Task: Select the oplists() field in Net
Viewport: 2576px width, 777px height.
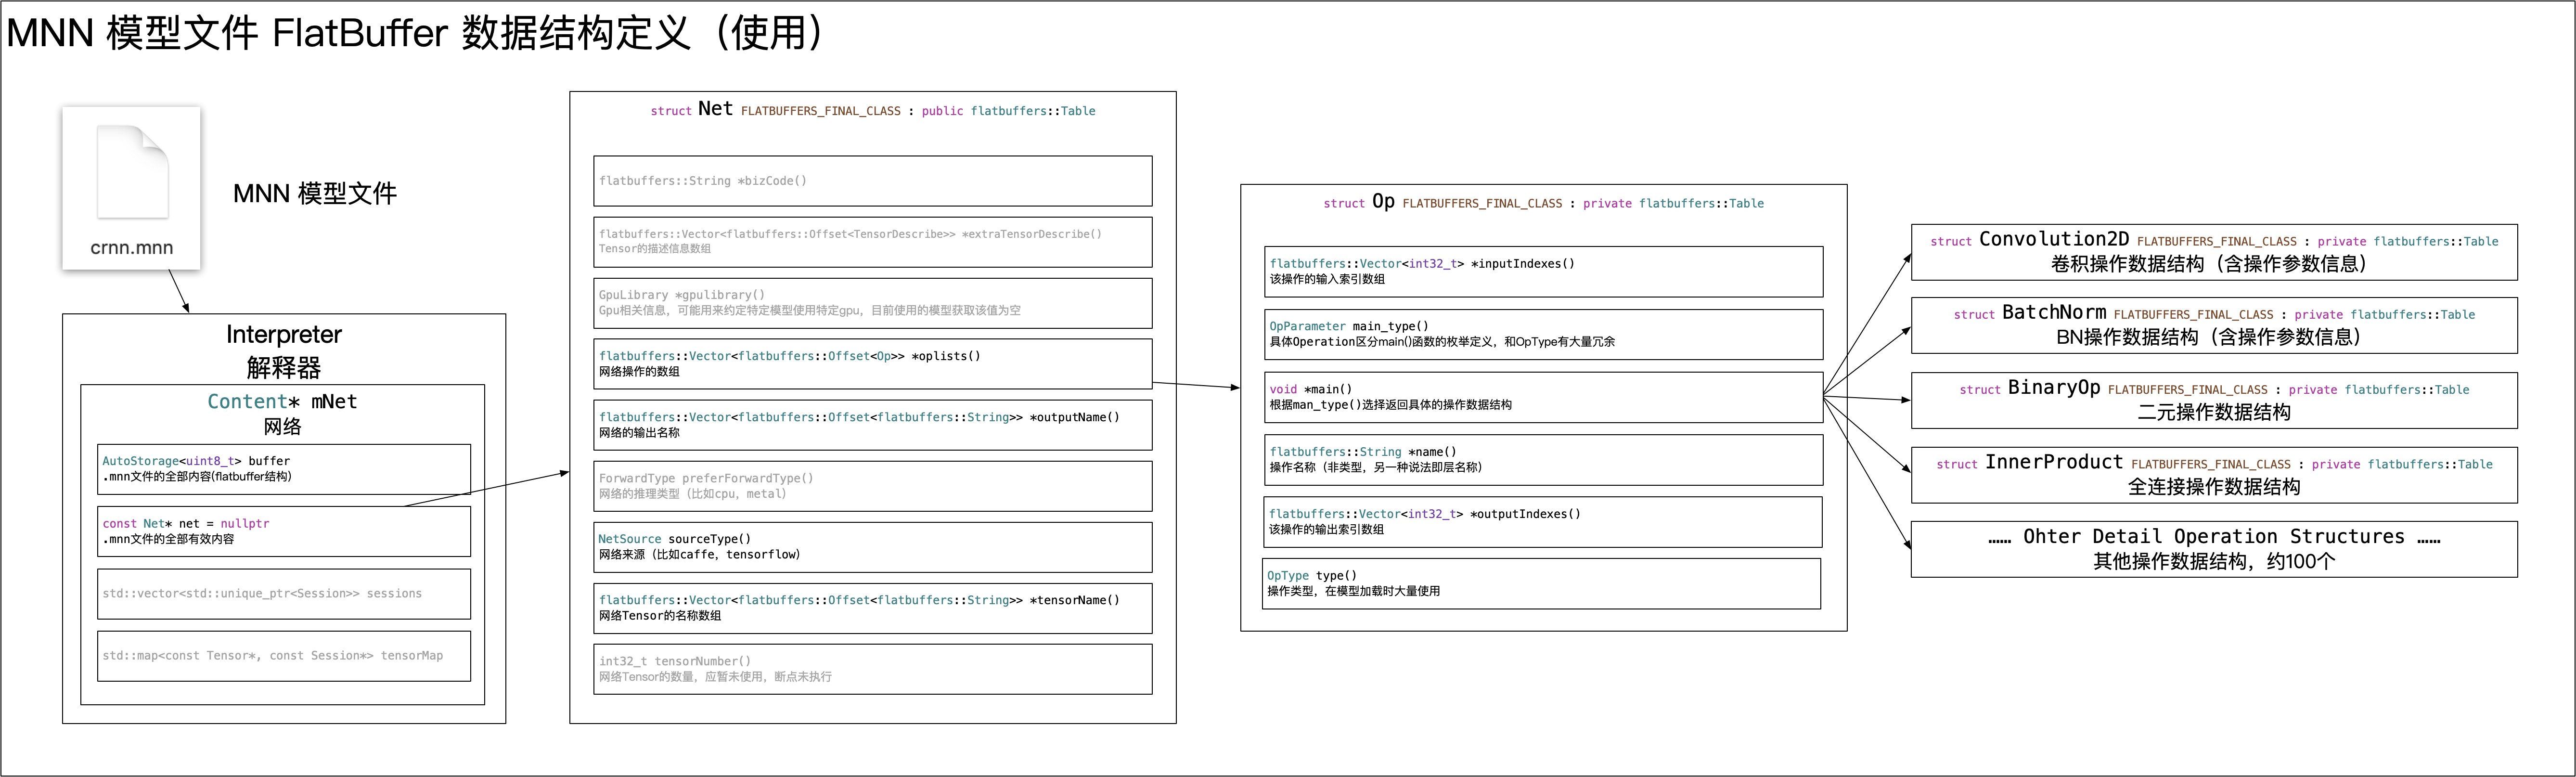Action: click(872, 364)
